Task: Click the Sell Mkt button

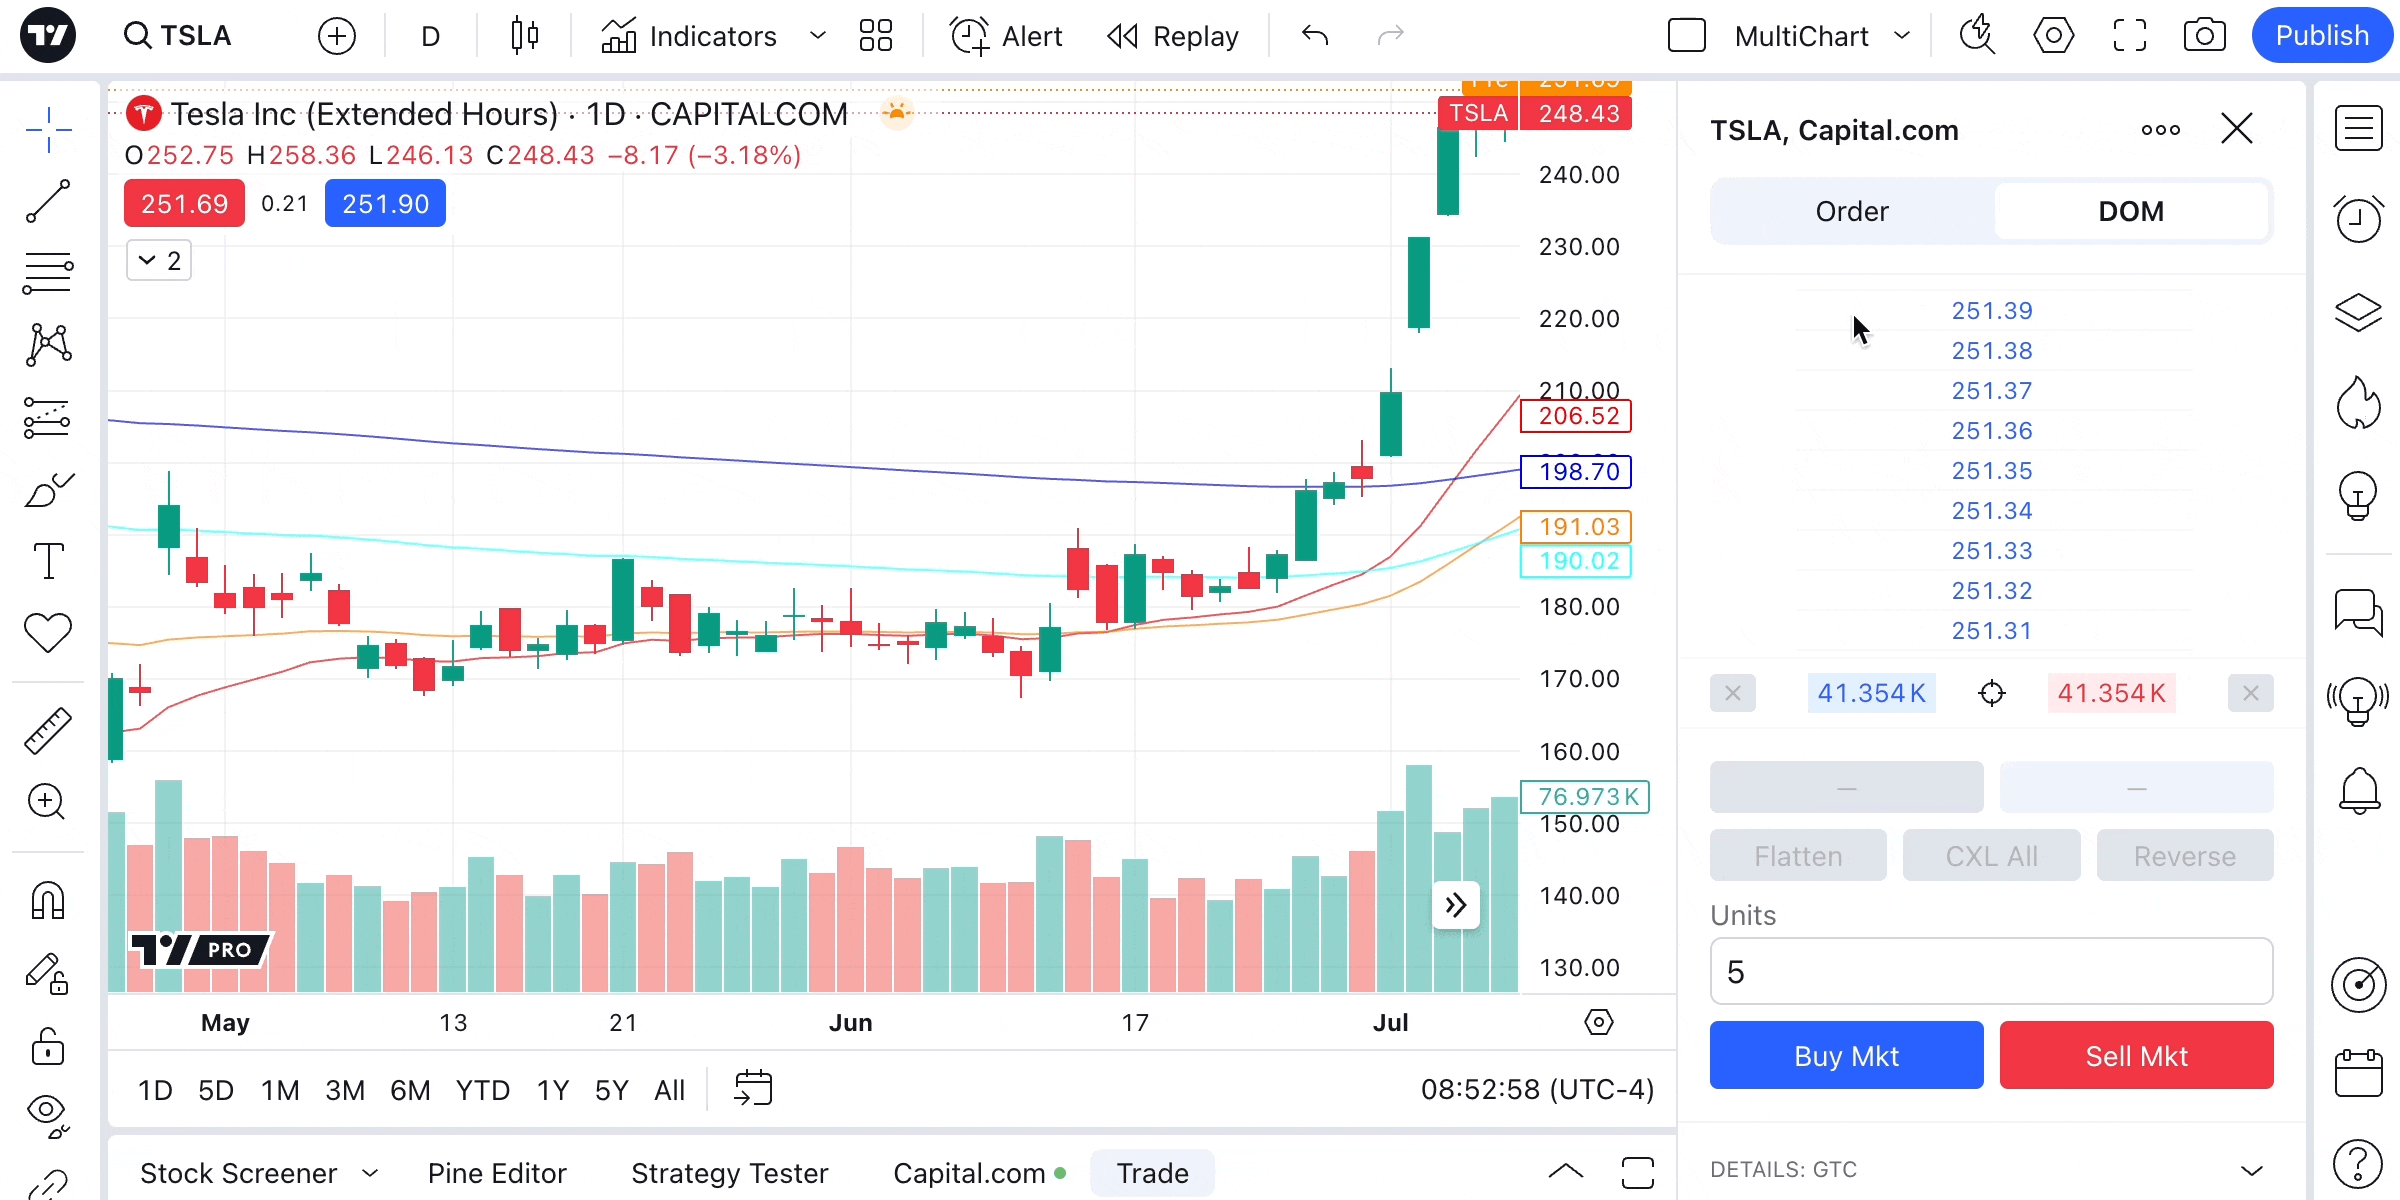Action: [x=2136, y=1056]
